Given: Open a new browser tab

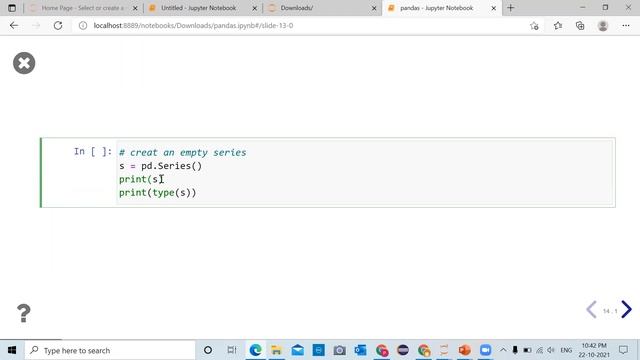Looking at the screenshot, I should pyautogui.click(x=511, y=8).
